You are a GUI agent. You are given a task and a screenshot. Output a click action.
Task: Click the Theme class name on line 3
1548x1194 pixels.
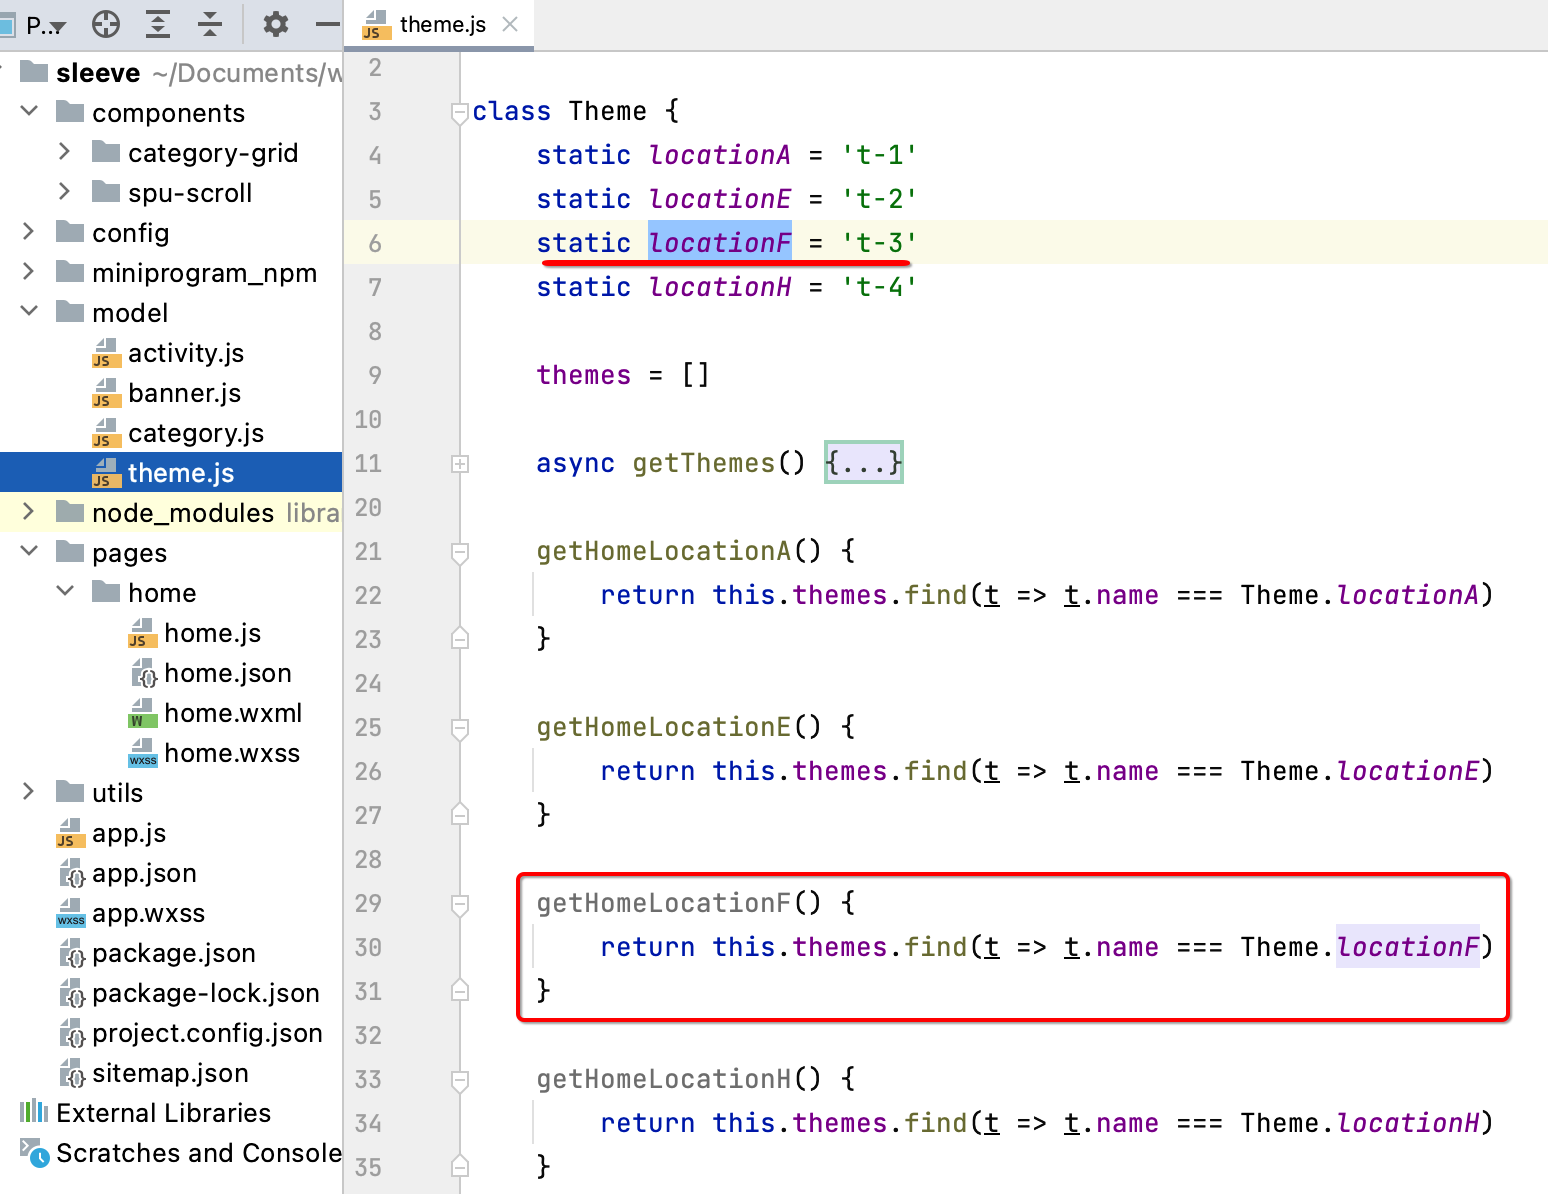pyautogui.click(x=608, y=111)
